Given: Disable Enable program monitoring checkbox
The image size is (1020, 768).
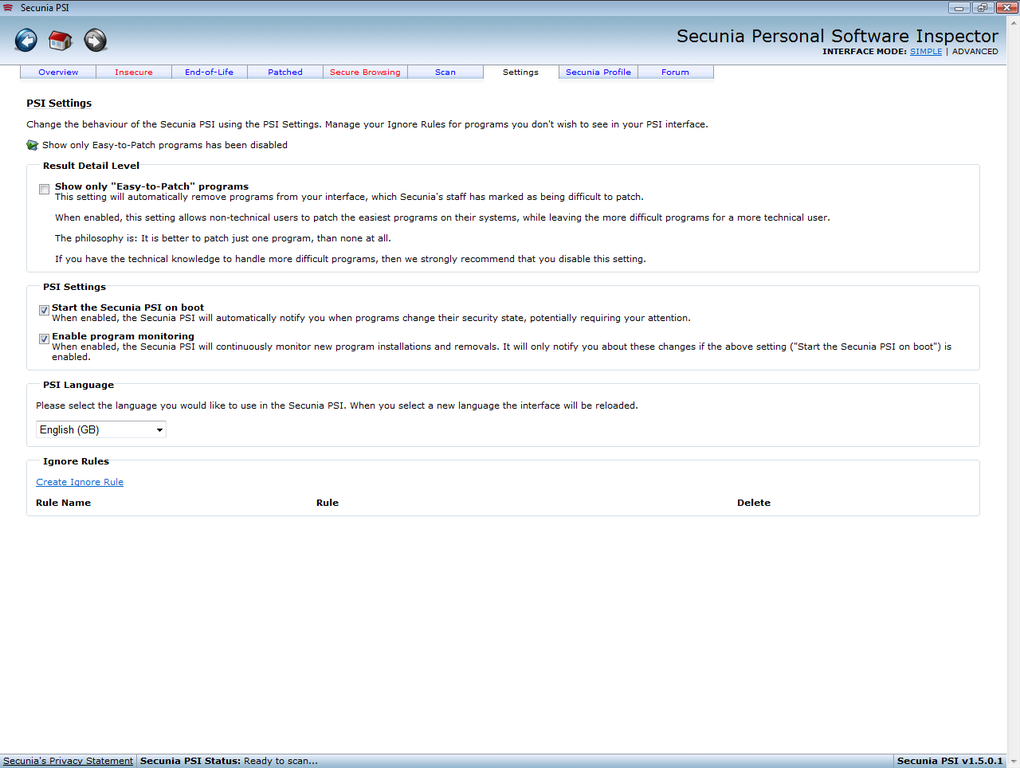Looking at the screenshot, I should (44, 339).
